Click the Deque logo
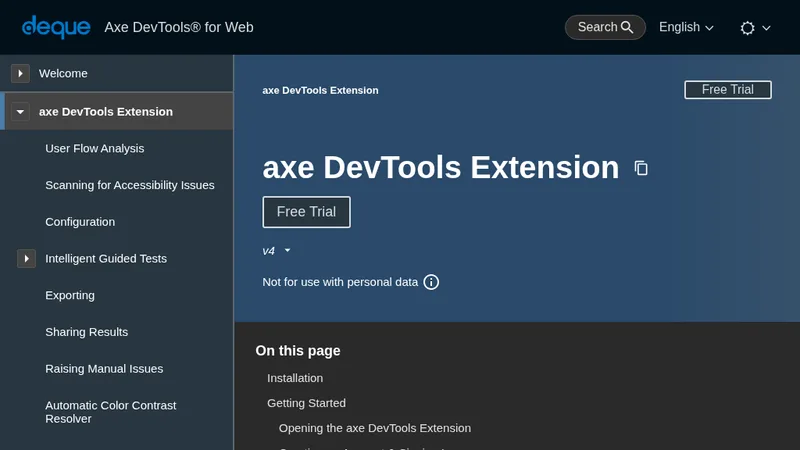800x450 pixels. 56,27
